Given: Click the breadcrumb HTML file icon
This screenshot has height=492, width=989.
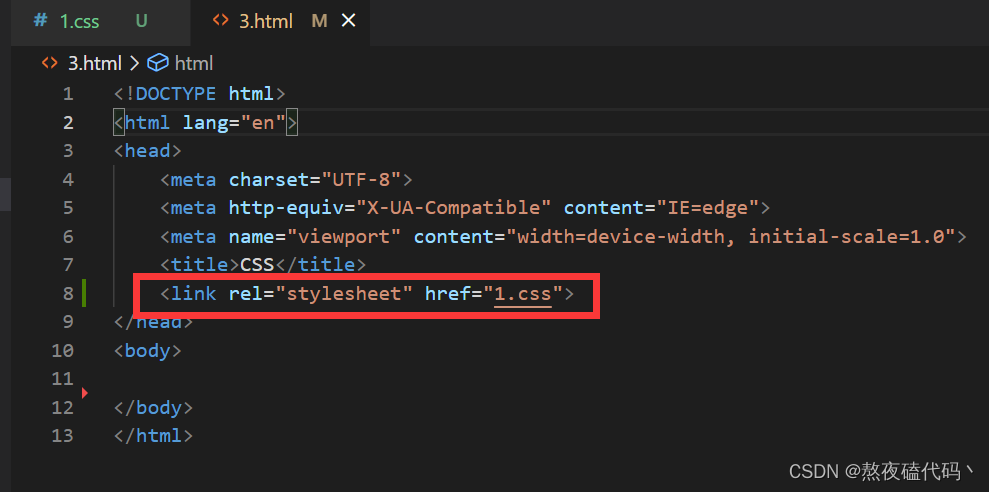Looking at the screenshot, I should [49, 62].
